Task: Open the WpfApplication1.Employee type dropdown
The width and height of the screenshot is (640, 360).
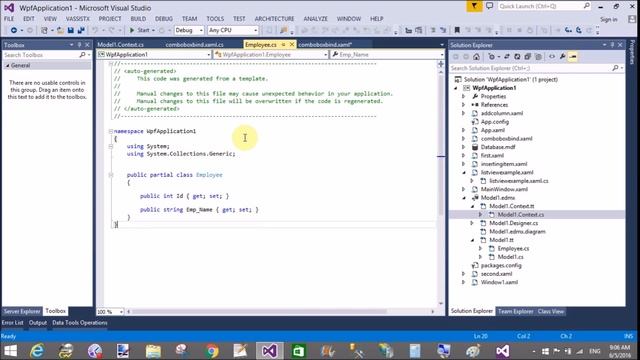Action: [x=271, y=54]
